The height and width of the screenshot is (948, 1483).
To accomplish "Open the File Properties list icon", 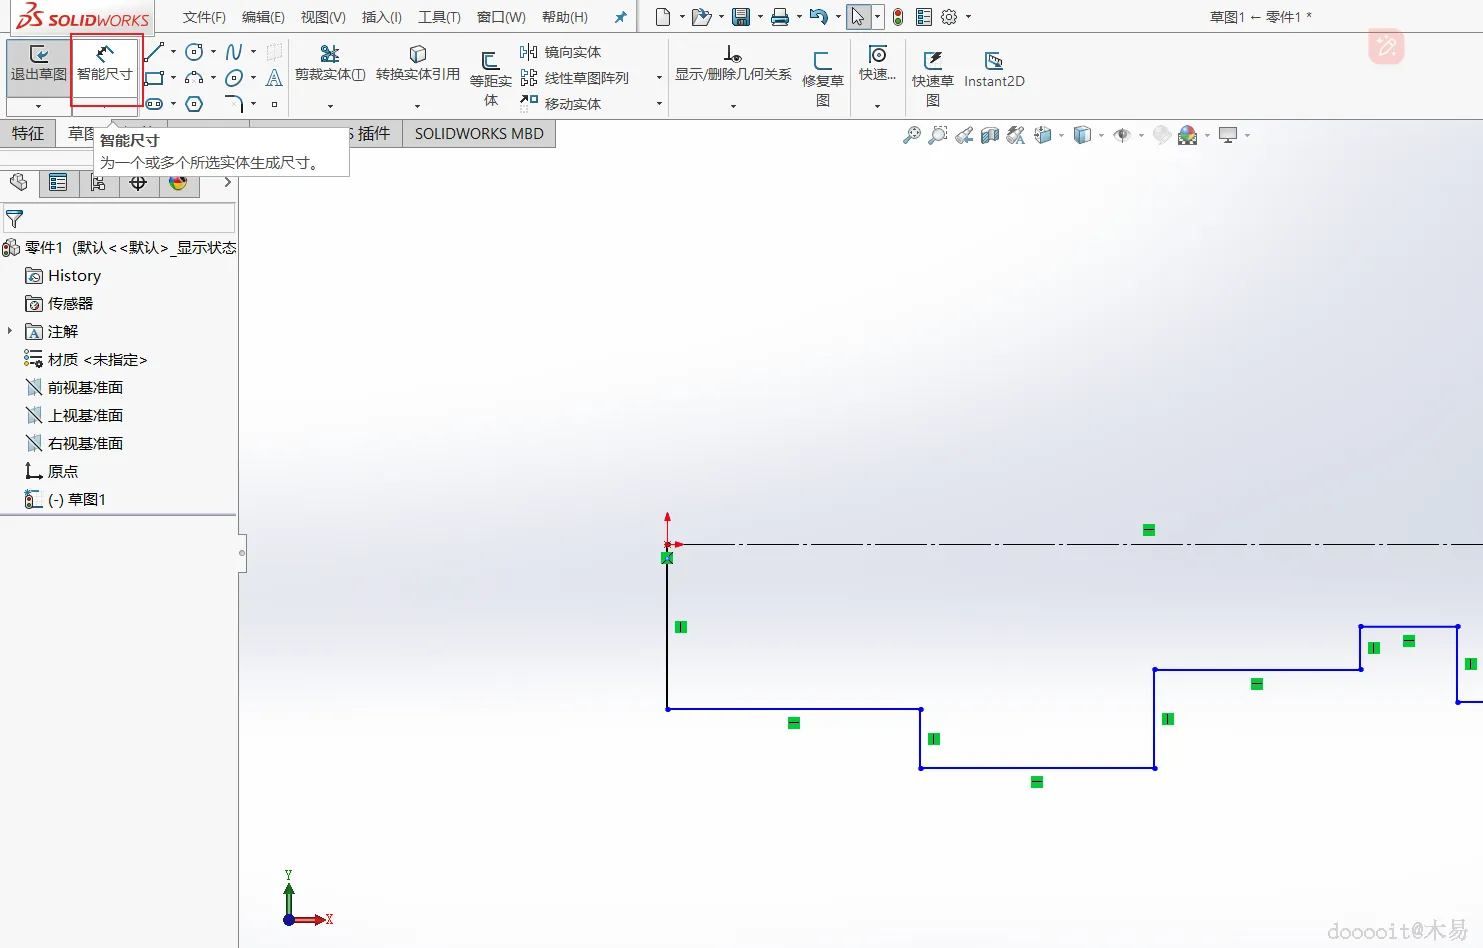I will (x=924, y=17).
